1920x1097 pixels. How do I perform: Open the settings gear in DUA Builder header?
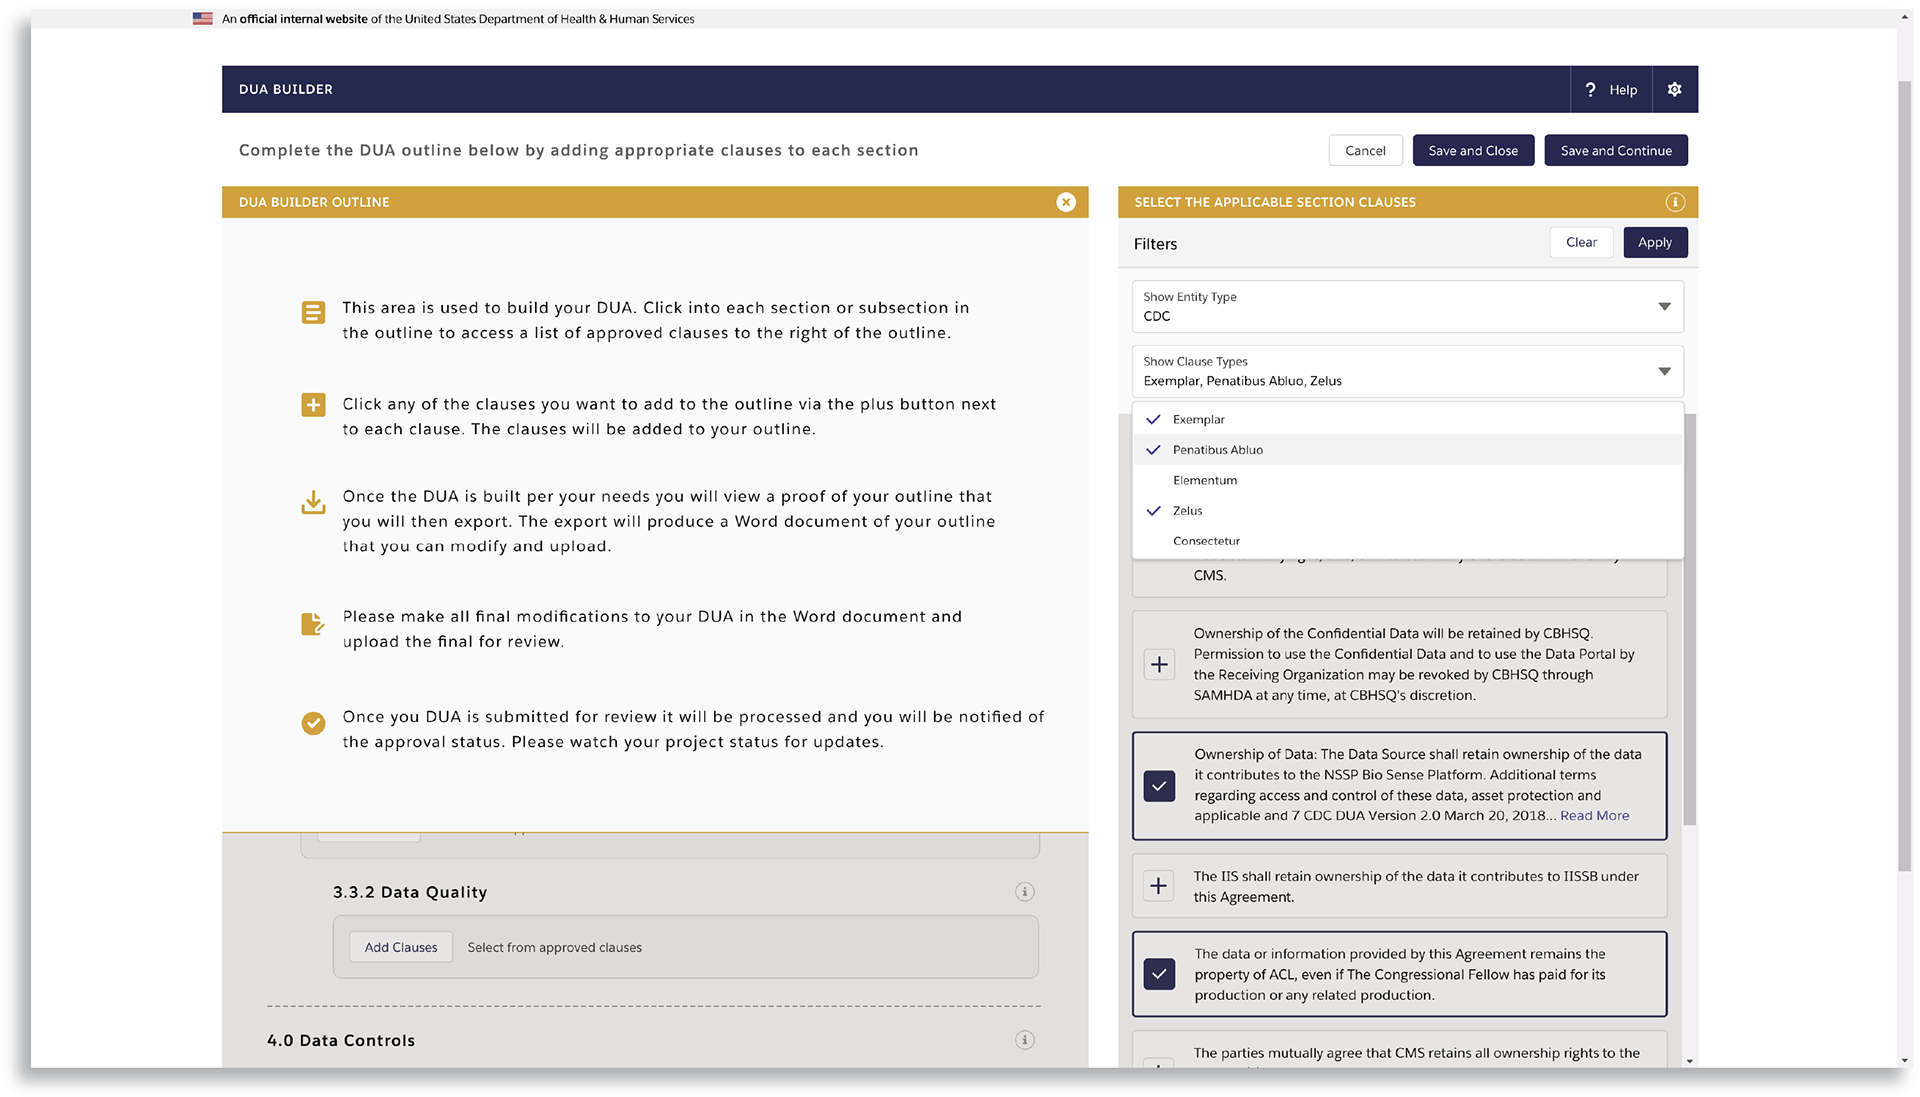pyautogui.click(x=1674, y=89)
